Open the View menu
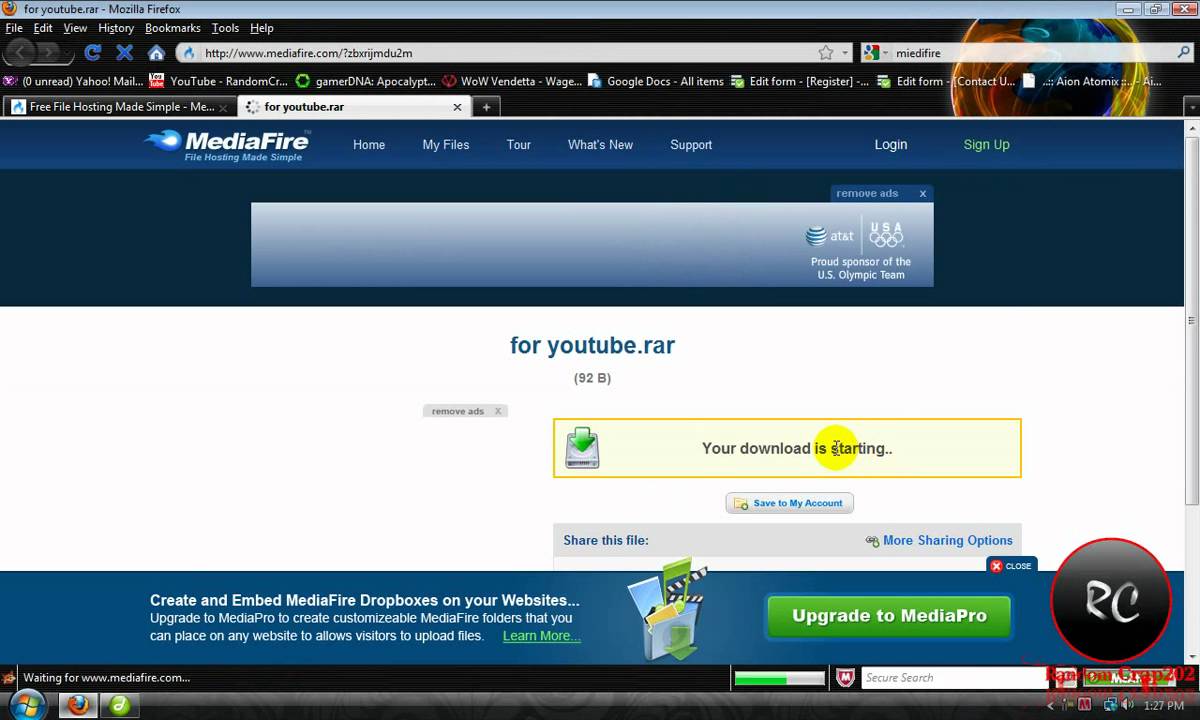 [x=75, y=28]
